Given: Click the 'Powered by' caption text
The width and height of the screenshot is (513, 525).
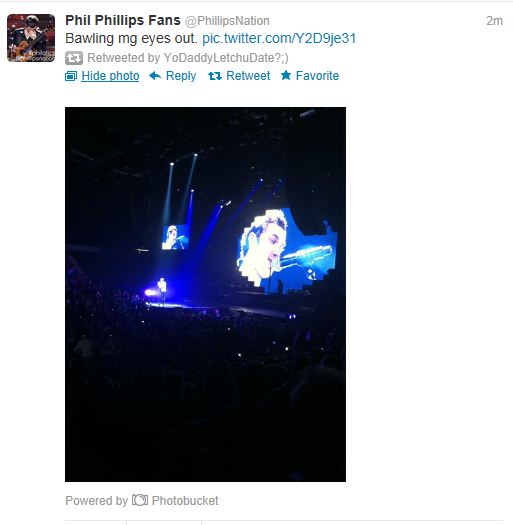Looking at the screenshot, I should pos(96,501).
